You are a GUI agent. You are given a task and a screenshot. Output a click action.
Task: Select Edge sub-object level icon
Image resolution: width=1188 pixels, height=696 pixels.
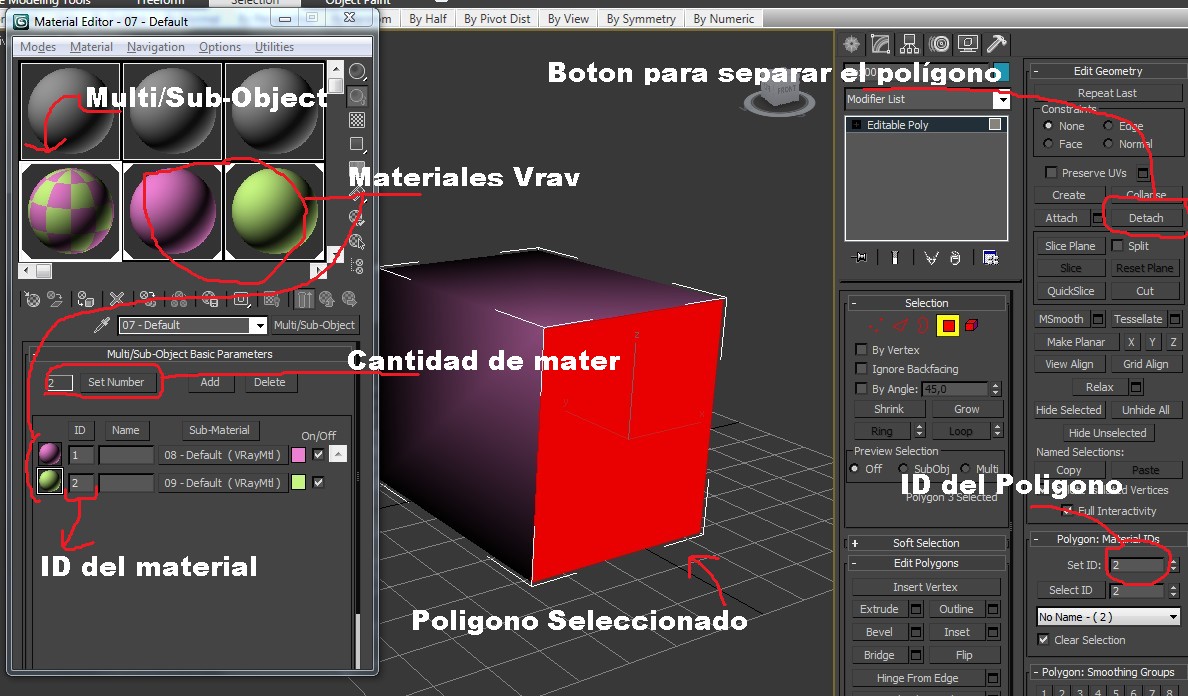[x=900, y=326]
